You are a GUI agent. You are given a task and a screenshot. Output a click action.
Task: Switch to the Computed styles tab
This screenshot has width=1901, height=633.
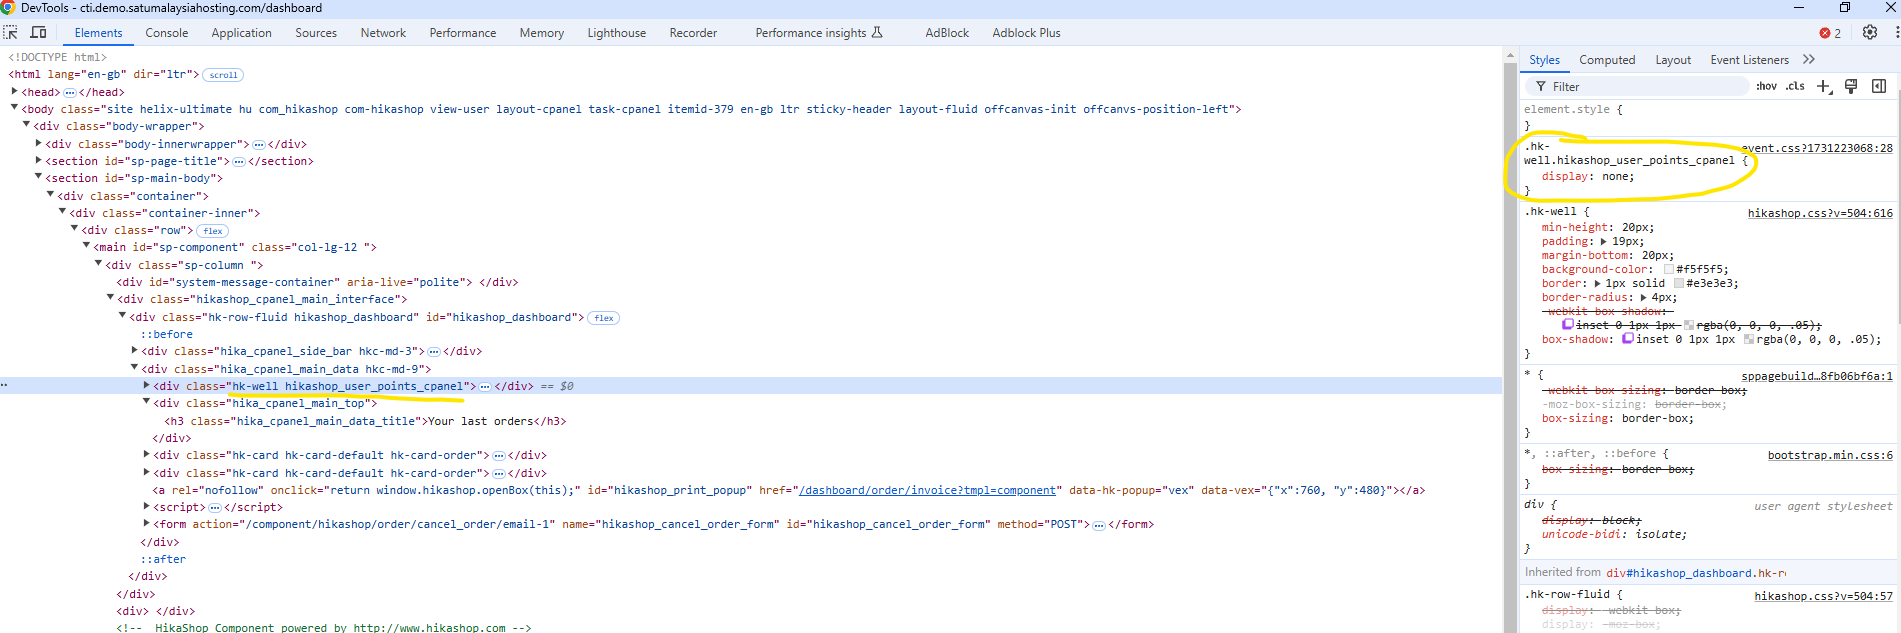(1607, 60)
